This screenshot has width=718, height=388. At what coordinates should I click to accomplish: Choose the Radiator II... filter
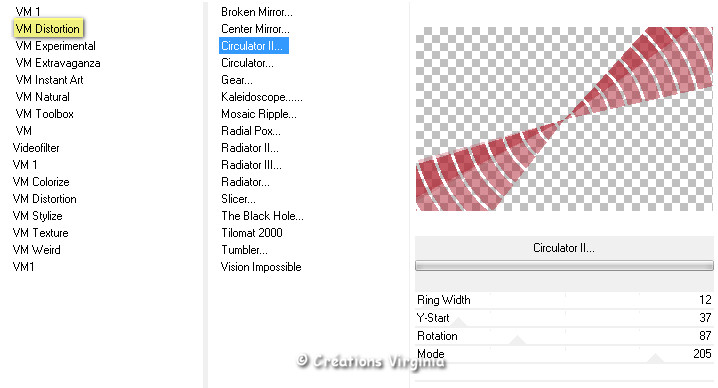click(250, 148)
